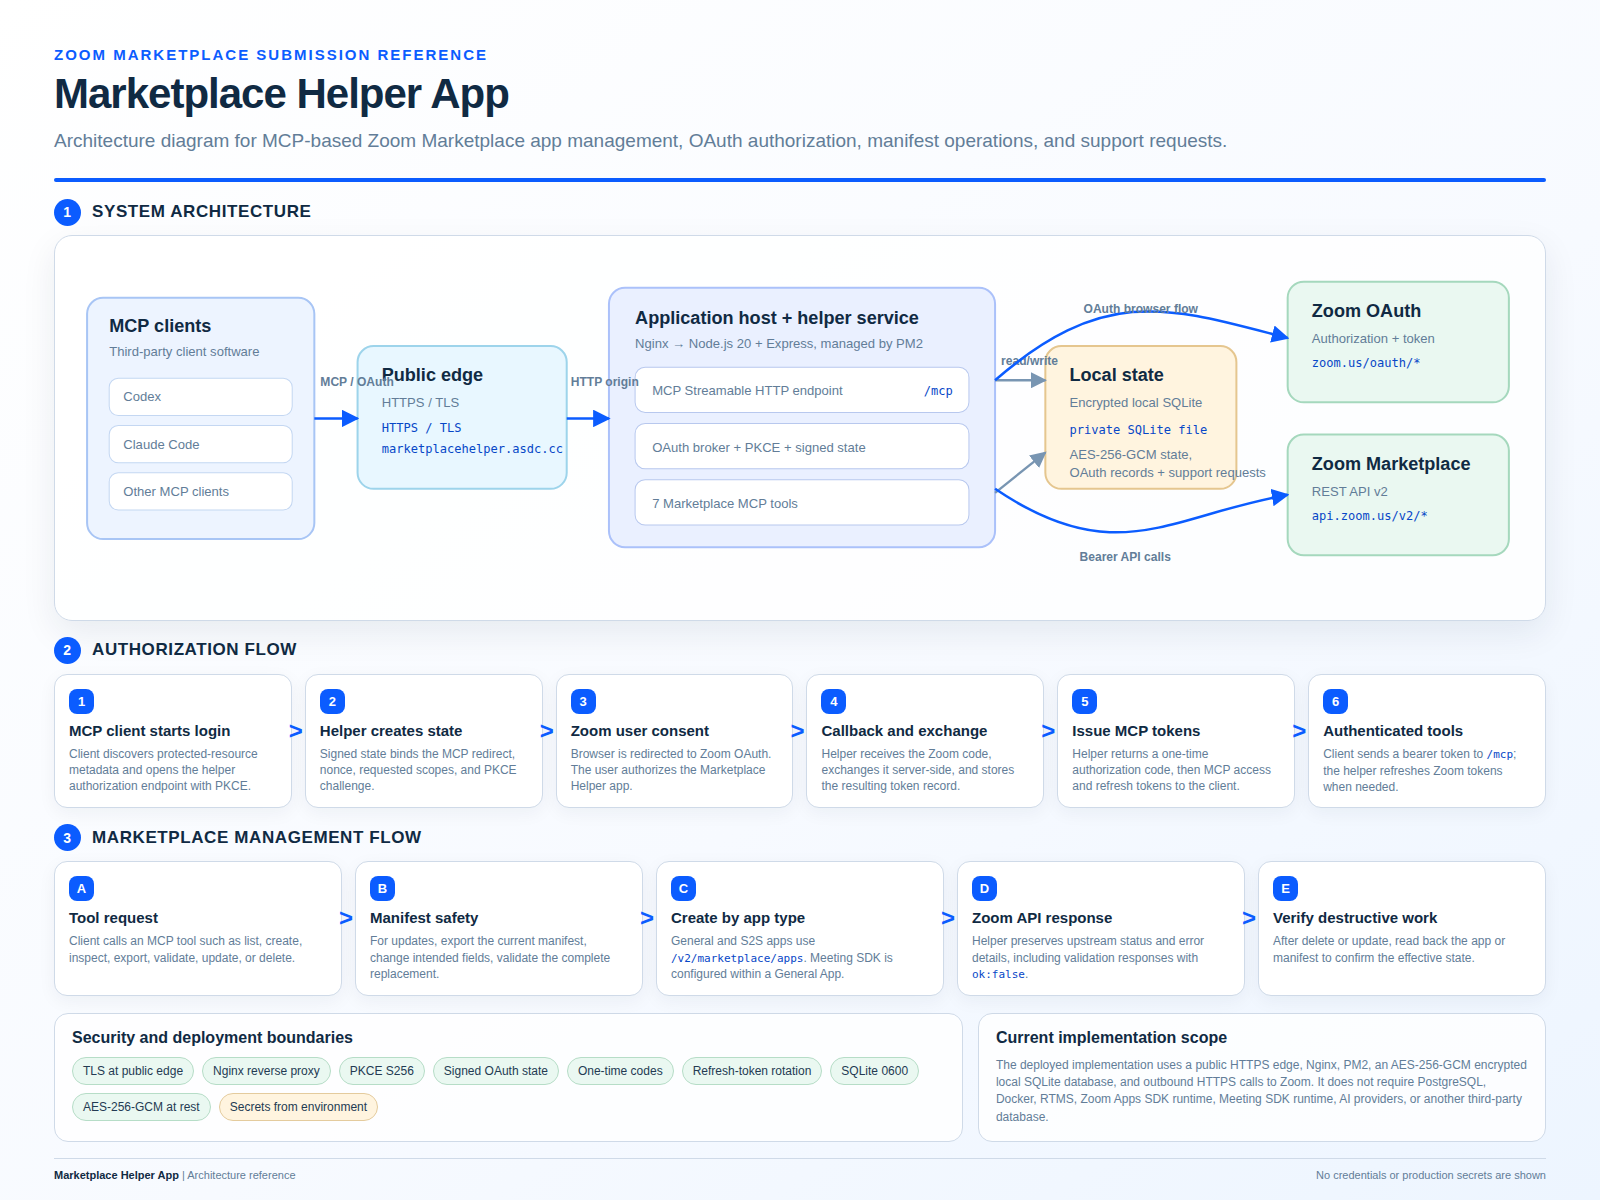This screenshot has width=1600, height=1200.
Task: Click the large Marketplace Helper App title
Action: [281, 94]
